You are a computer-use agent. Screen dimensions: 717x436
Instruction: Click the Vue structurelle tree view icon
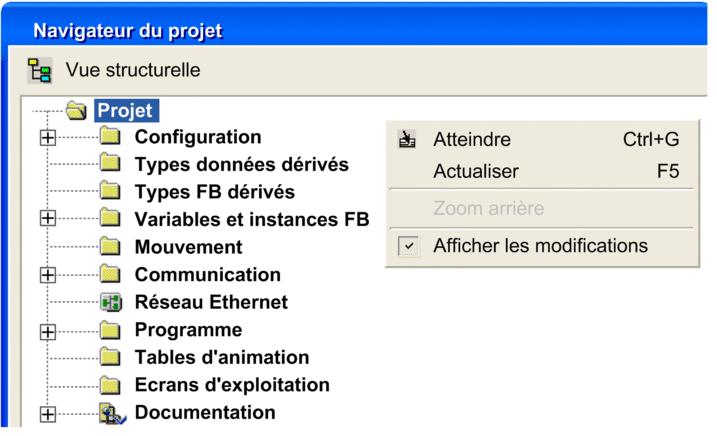(x=40, y=70)
